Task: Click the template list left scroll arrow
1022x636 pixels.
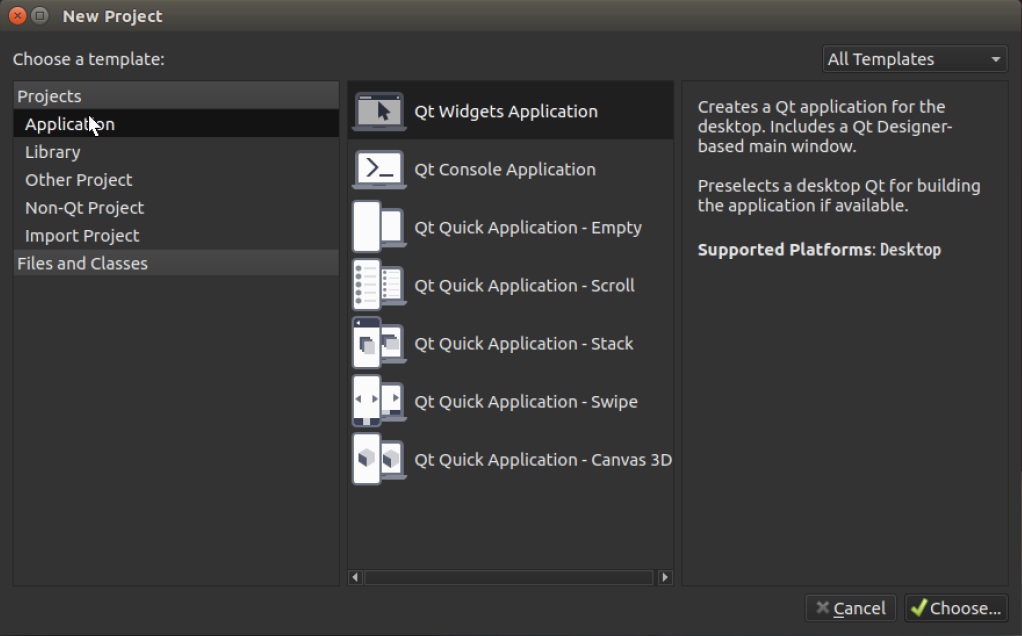Action: [x=355, y=577]
